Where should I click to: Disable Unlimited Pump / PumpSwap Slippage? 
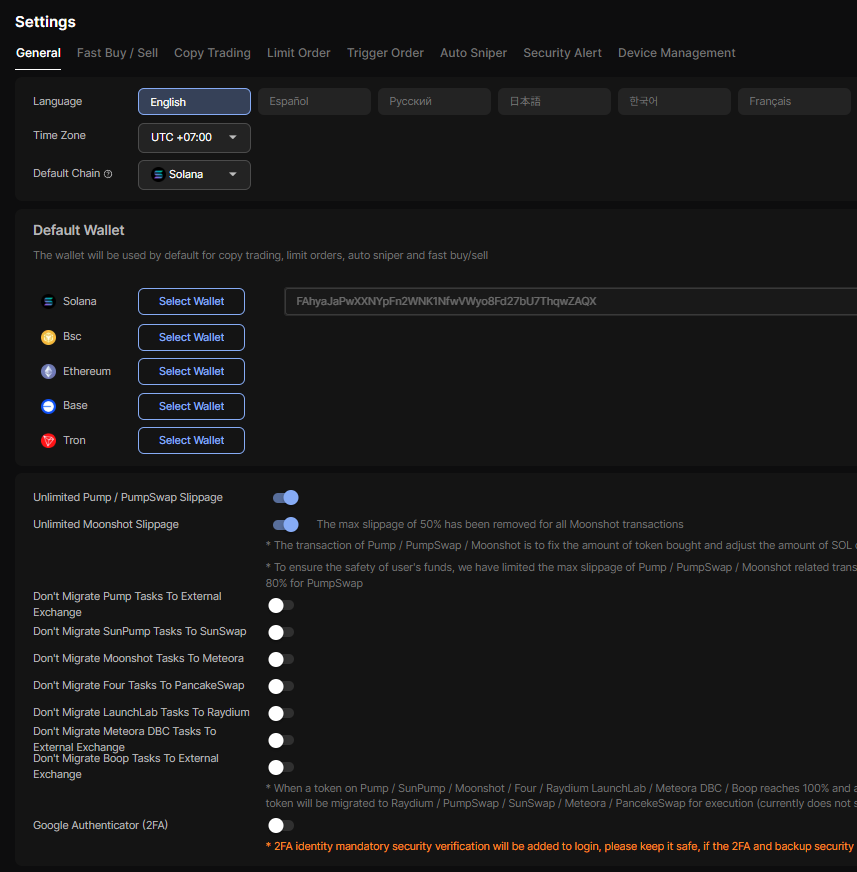[285, 498]
